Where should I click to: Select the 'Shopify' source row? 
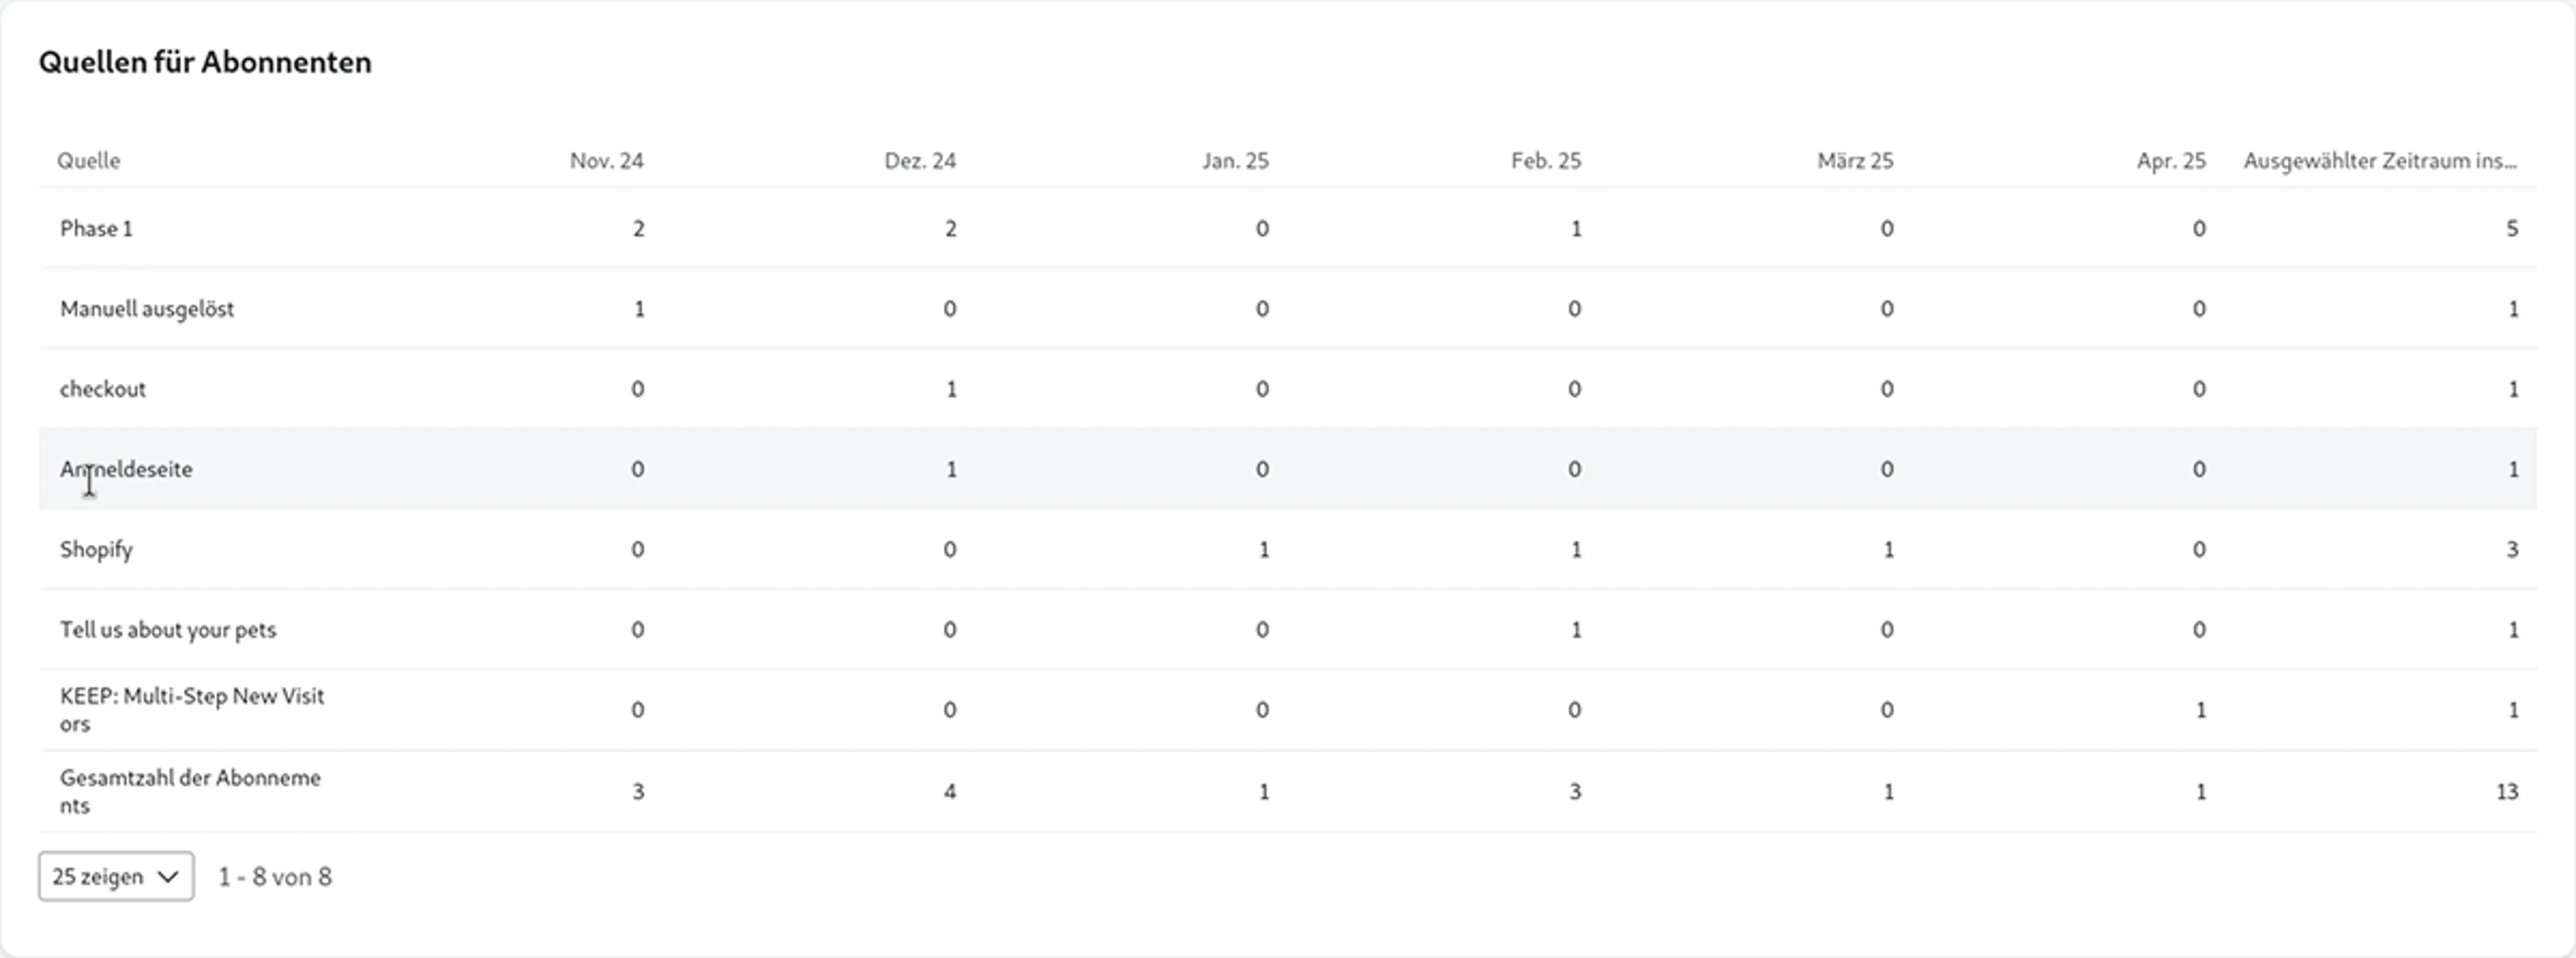point(1288,549)
